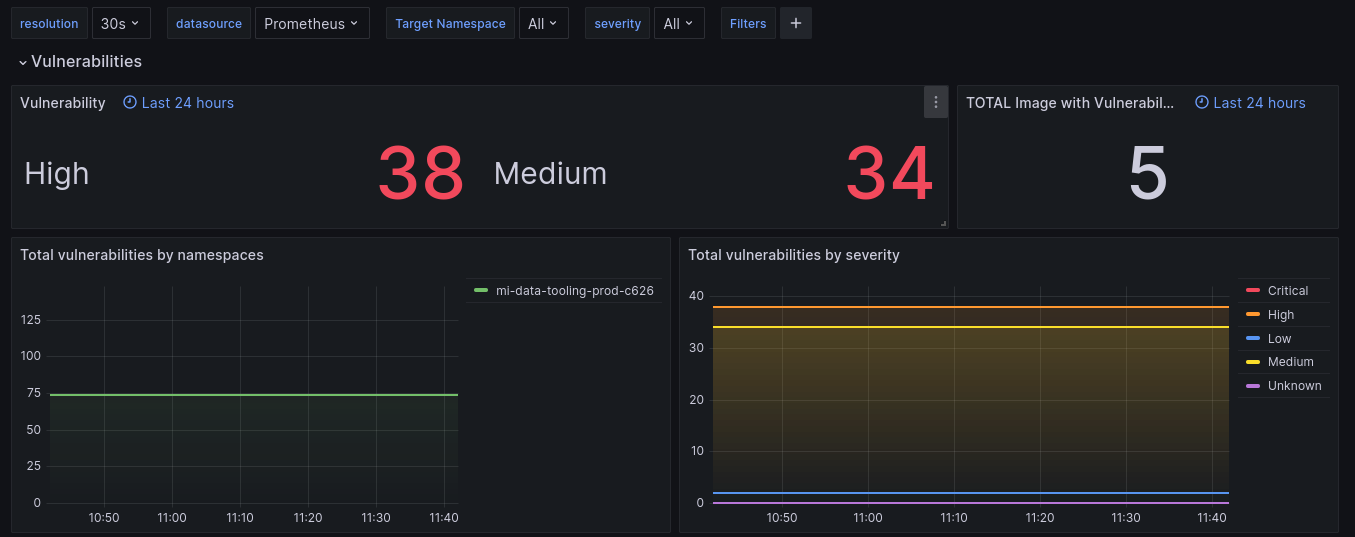
Task: Click the High value 38 stat
Action: point(420,174)
